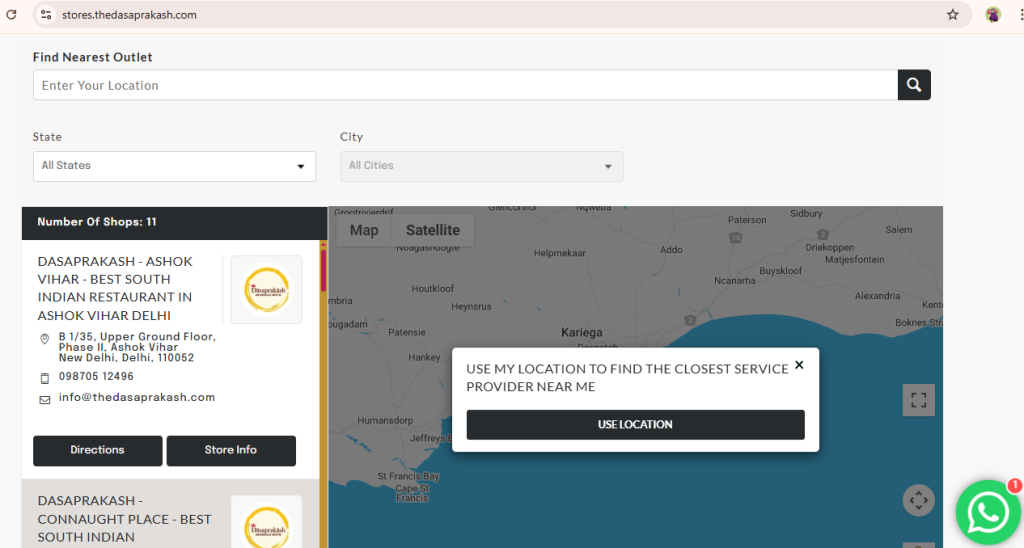This screenshot has width=1024, height=548.
Task: Open Ashok Vihar Dasaprakash logo thumbnail
Action: coord(266,289)
